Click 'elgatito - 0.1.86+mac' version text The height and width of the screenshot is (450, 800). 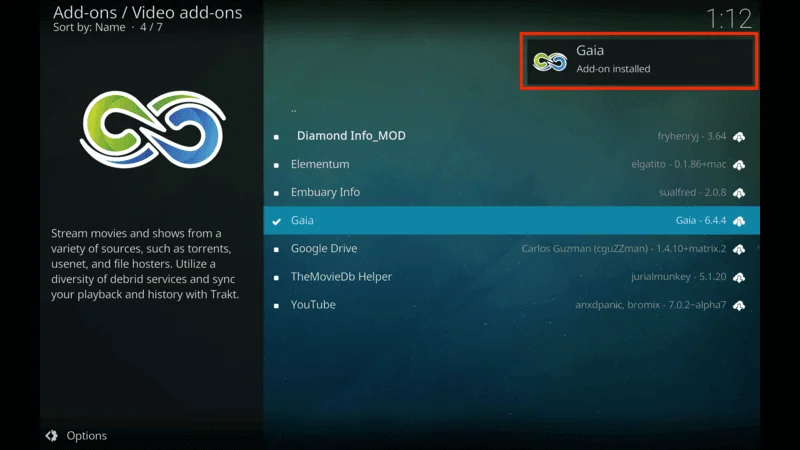click(679, 164)
